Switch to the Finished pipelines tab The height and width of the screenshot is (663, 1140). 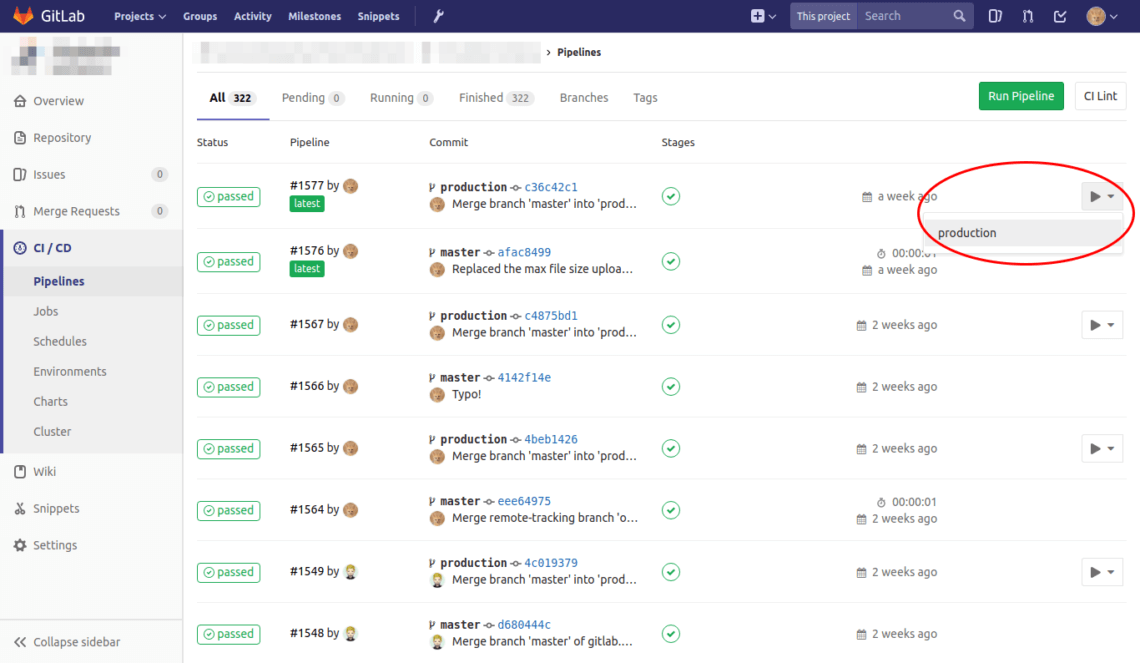tap(495, 98)
